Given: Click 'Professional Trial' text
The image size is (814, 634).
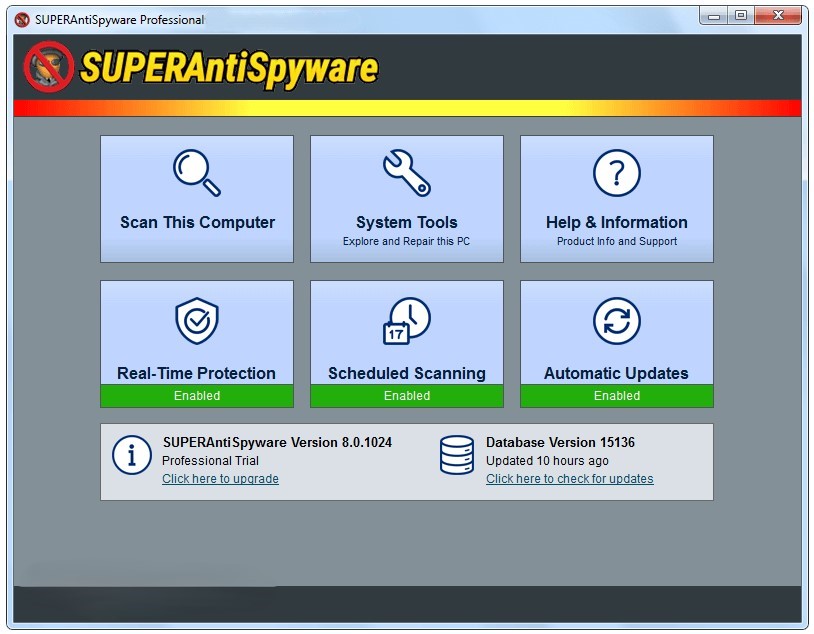Looking at the screenshot, I should (x=210, y=461).
